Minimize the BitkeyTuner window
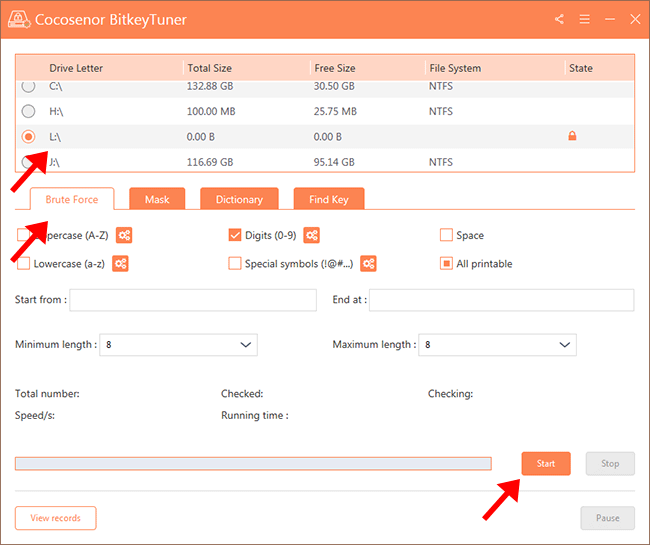This screenshot has height=545, width=650. click(x=610, y=19)
